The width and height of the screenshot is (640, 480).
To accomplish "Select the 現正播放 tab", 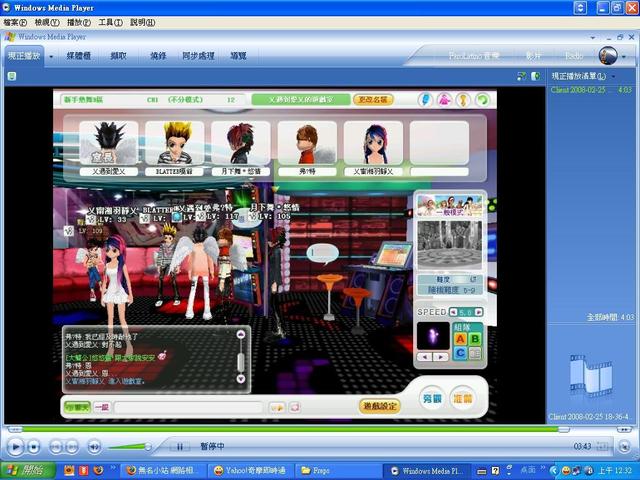I will click(x=24, y=56).
